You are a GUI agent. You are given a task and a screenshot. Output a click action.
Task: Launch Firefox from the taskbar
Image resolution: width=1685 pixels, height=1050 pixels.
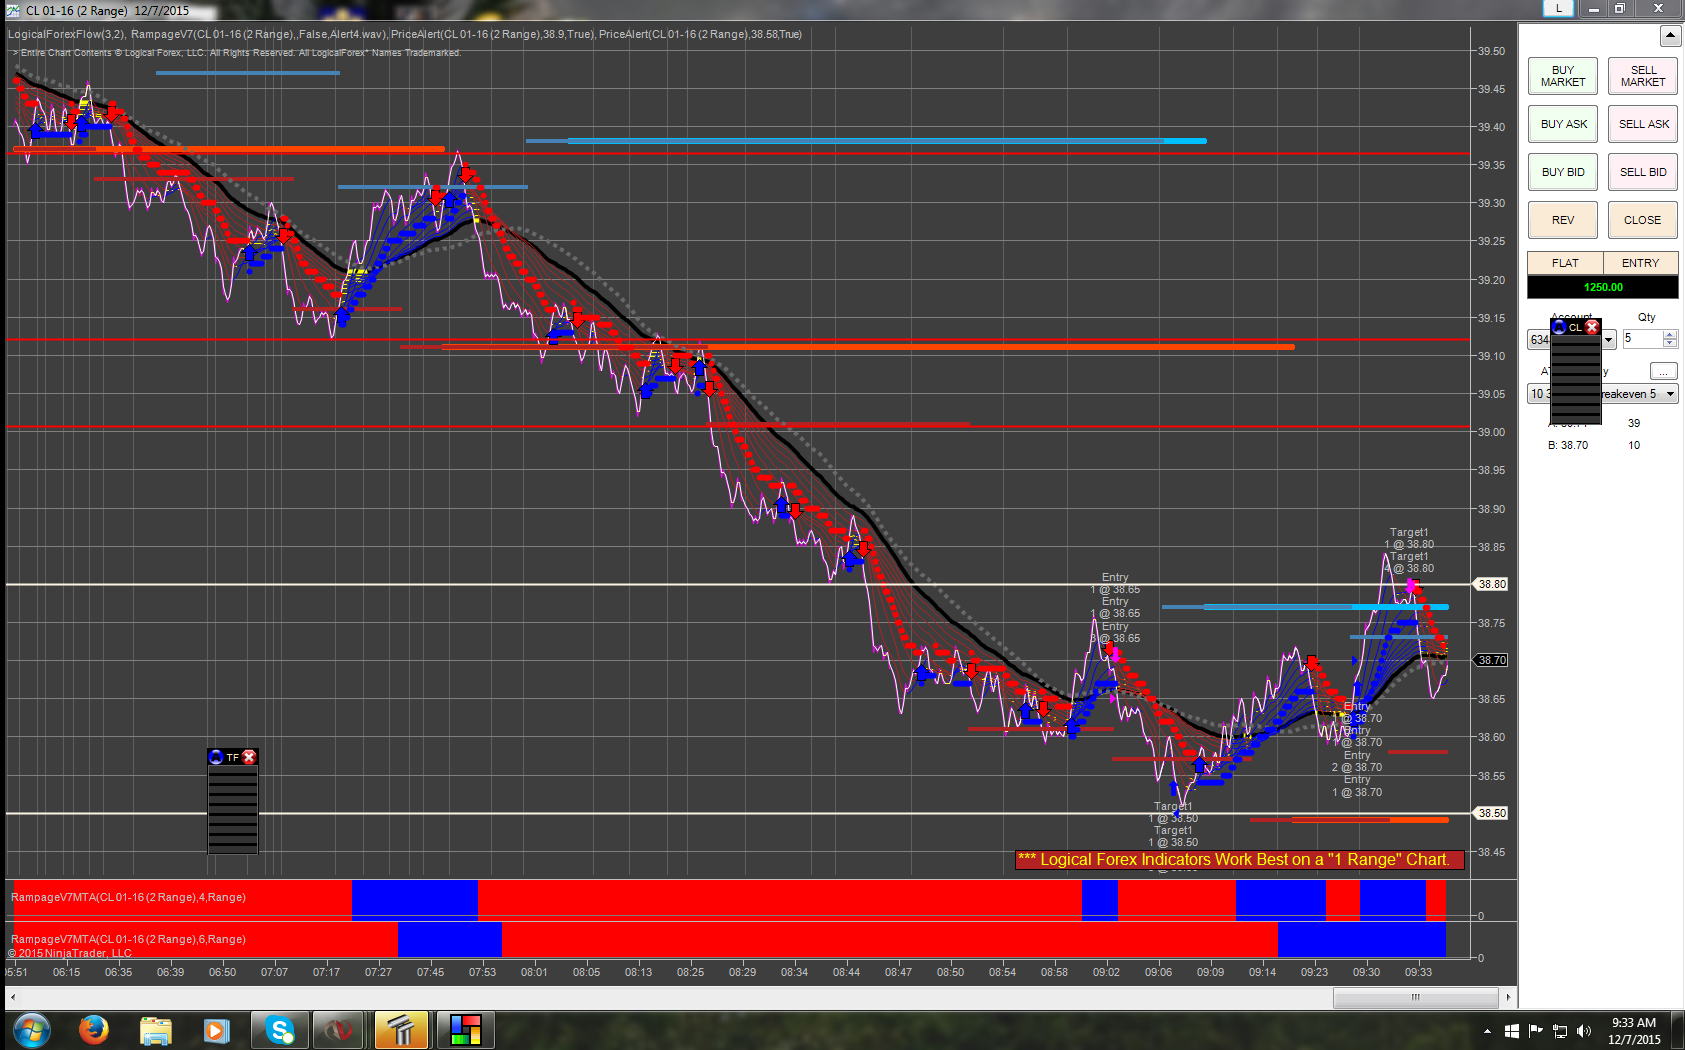click(94, 1029)
